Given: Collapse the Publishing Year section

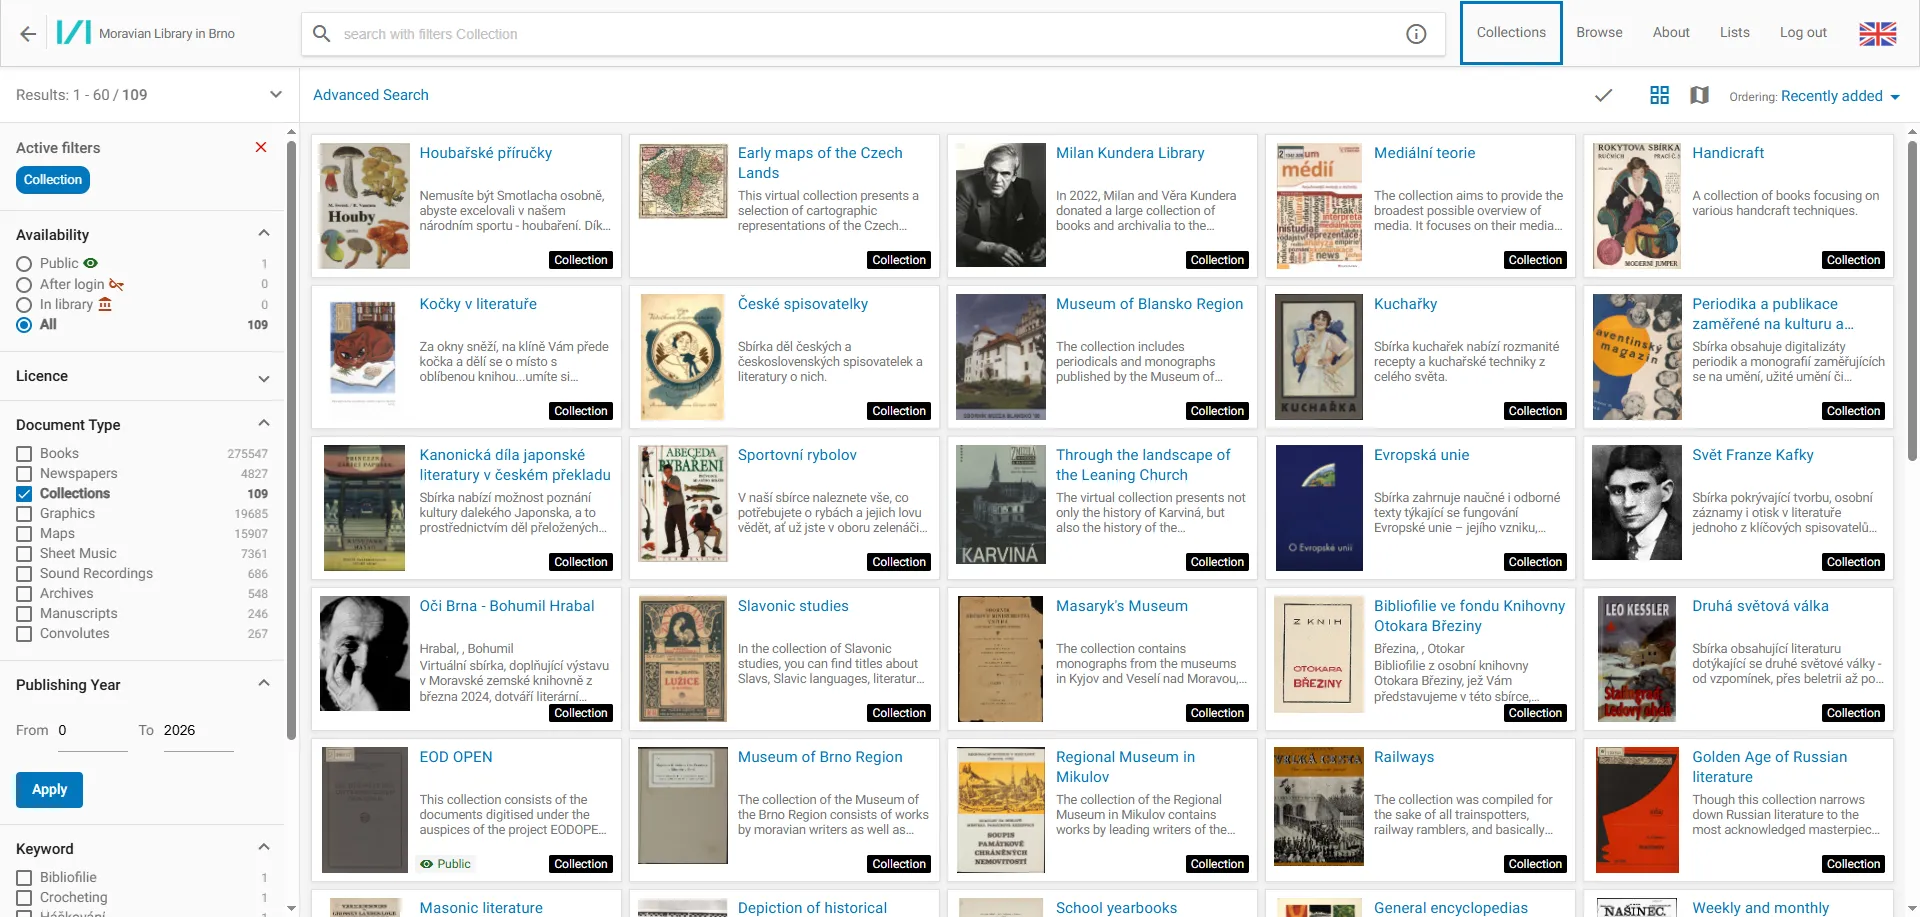Looking at the screenshot, I should point(264,684).
